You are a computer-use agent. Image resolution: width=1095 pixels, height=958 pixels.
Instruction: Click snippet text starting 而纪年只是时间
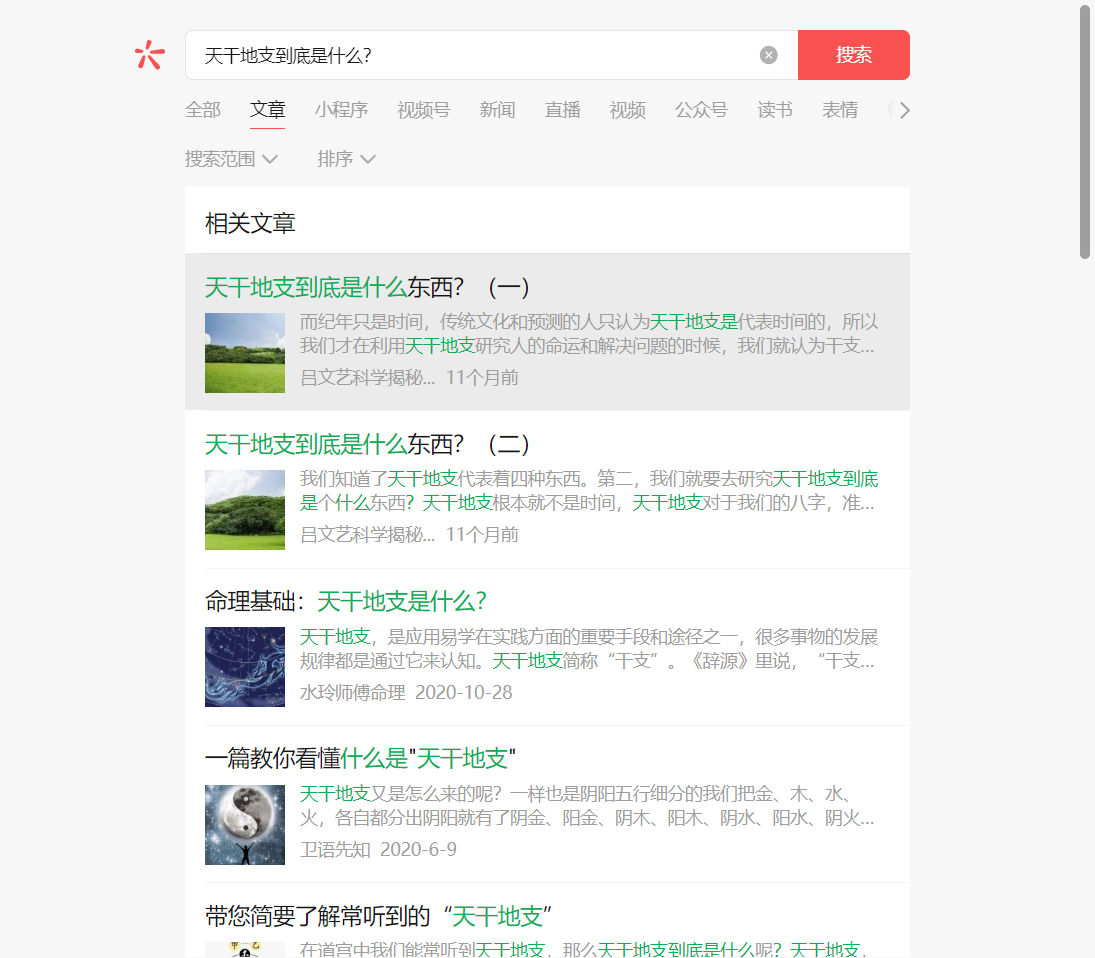(x=589, y=334)
